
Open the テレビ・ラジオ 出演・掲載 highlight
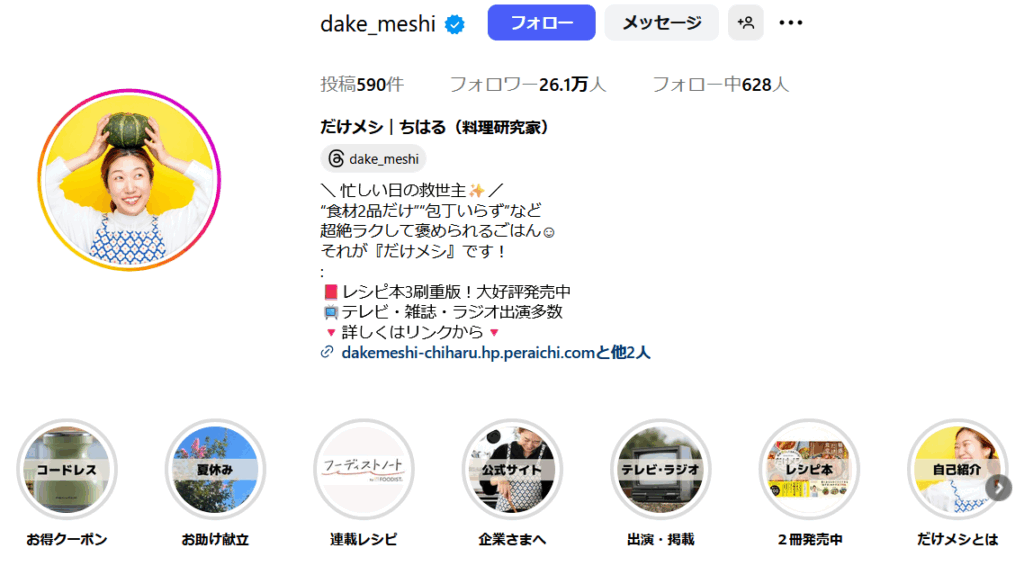pyautogui.click(x=660, y=469)
